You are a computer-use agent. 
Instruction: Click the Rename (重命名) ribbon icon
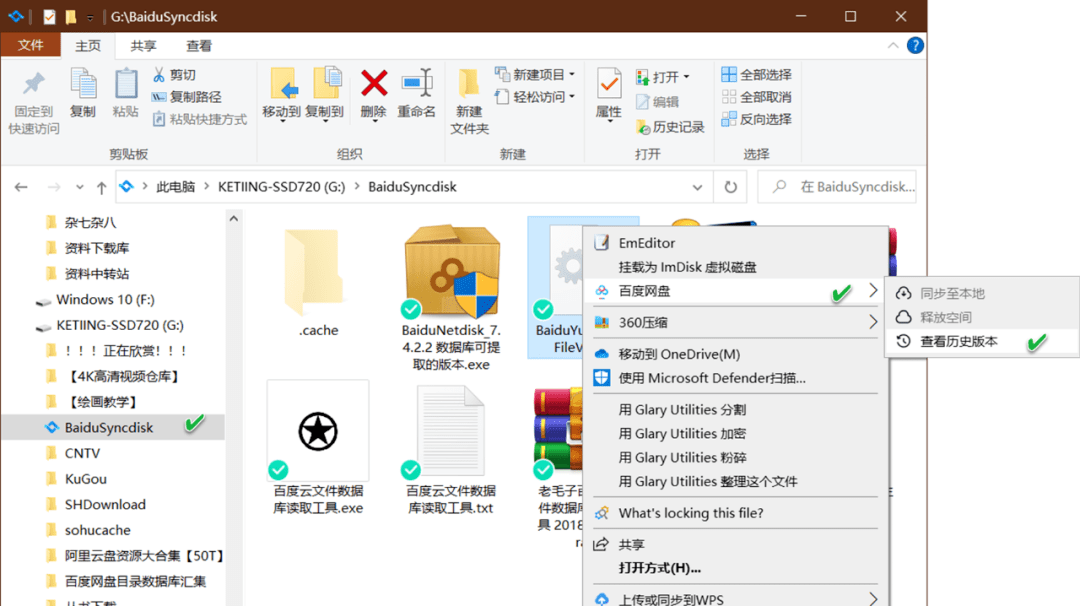coord(416,84)
